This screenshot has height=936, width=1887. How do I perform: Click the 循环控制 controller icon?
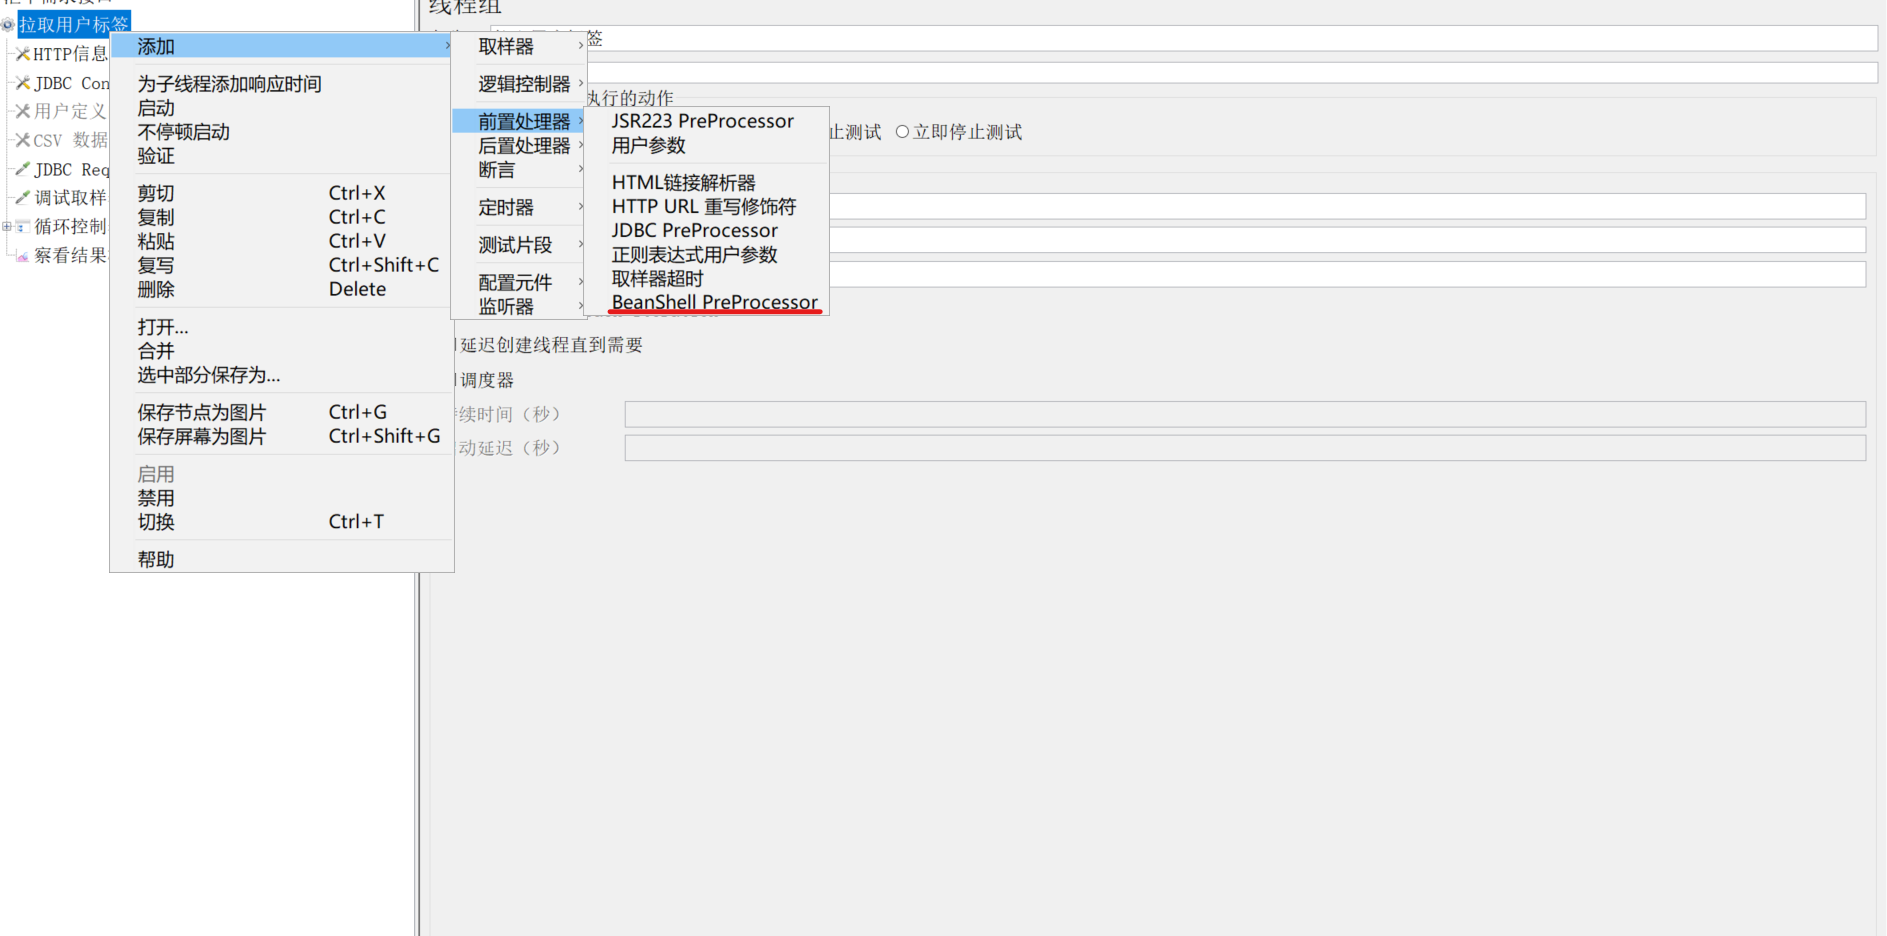[x=22, y=227]
